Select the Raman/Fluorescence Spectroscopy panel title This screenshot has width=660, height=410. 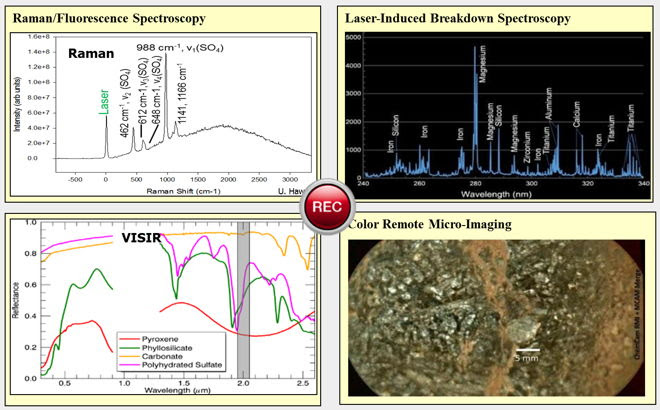click(108, 18)
